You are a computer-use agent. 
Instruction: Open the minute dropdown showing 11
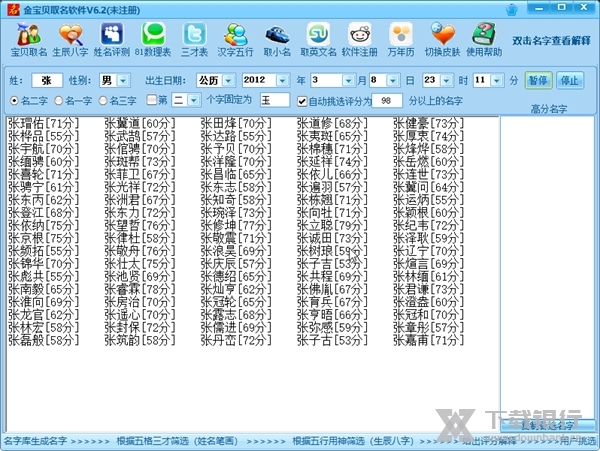pos(497,80)
